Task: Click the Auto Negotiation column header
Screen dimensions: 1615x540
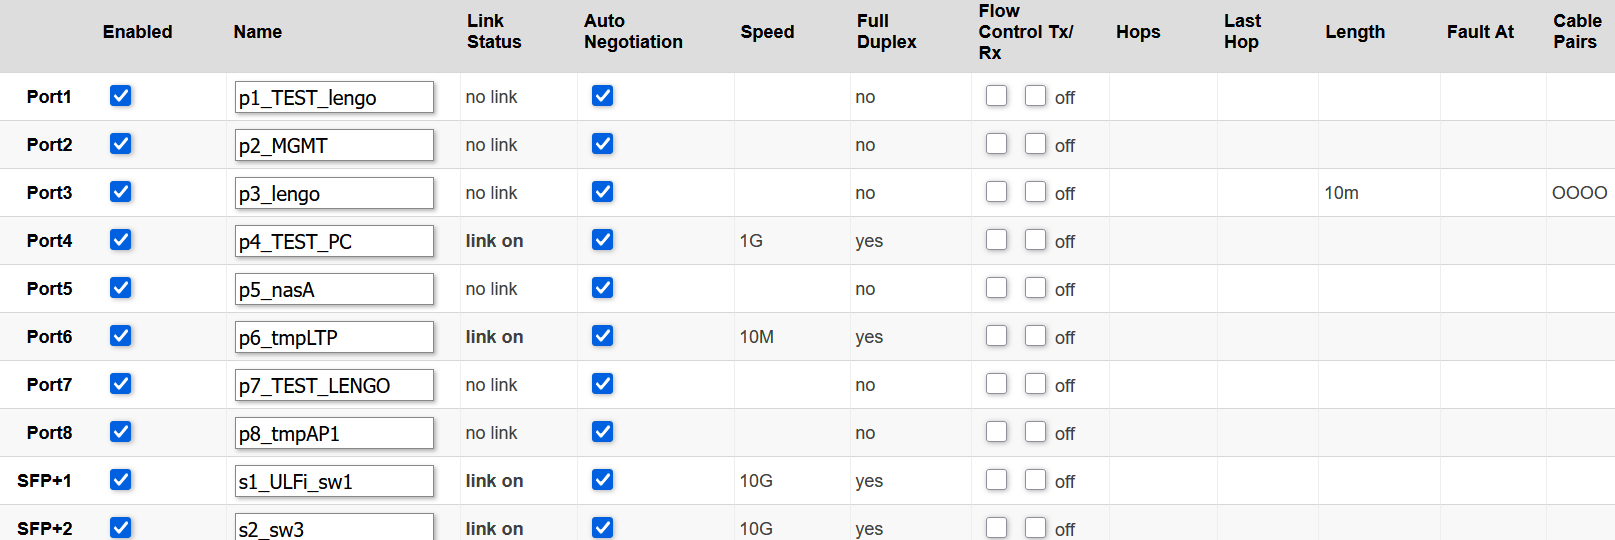Action: click(633, 32)
